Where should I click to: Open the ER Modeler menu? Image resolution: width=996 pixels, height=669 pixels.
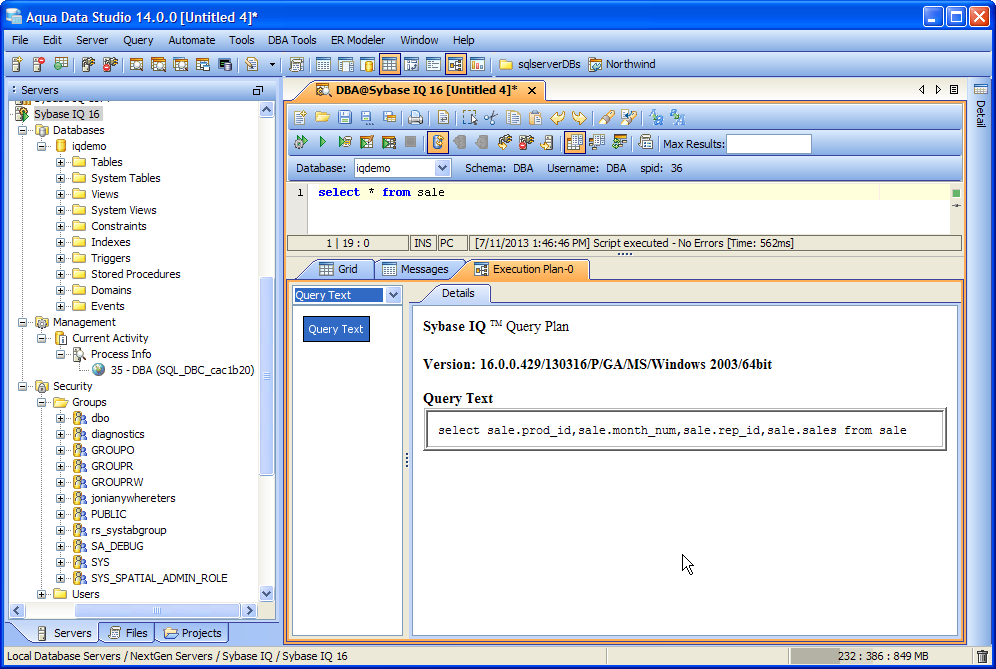click(358, 40)
